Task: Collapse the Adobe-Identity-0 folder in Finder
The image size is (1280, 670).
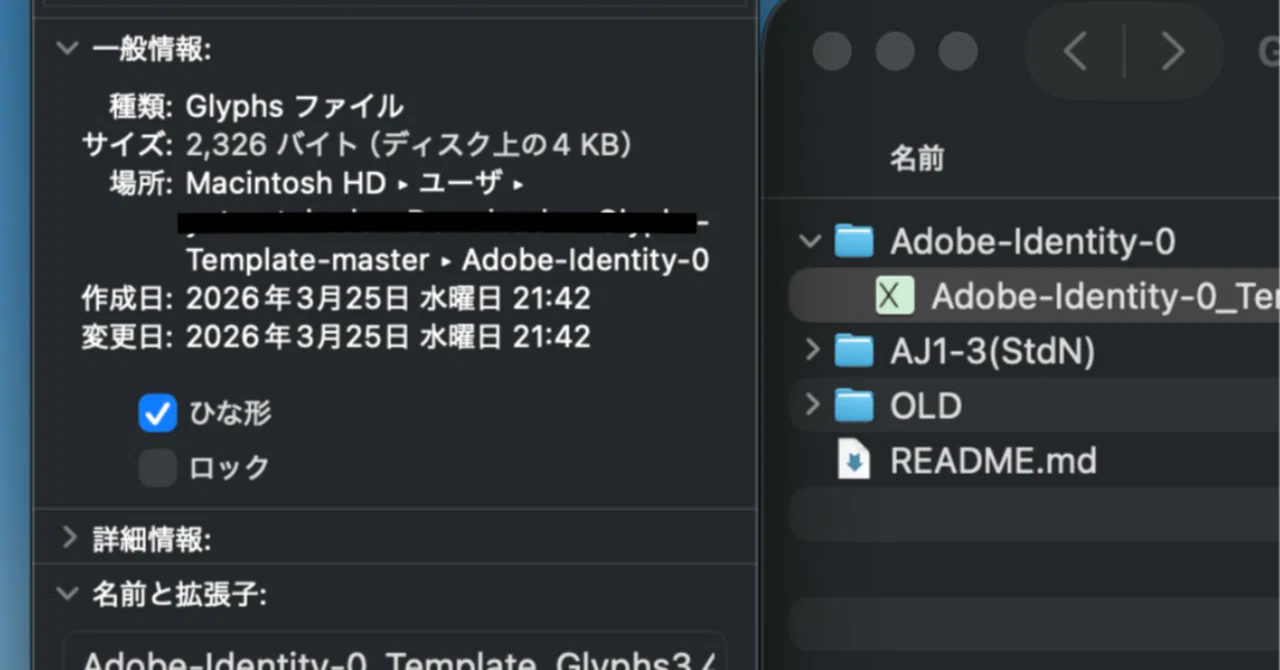Action: [811, 241]
